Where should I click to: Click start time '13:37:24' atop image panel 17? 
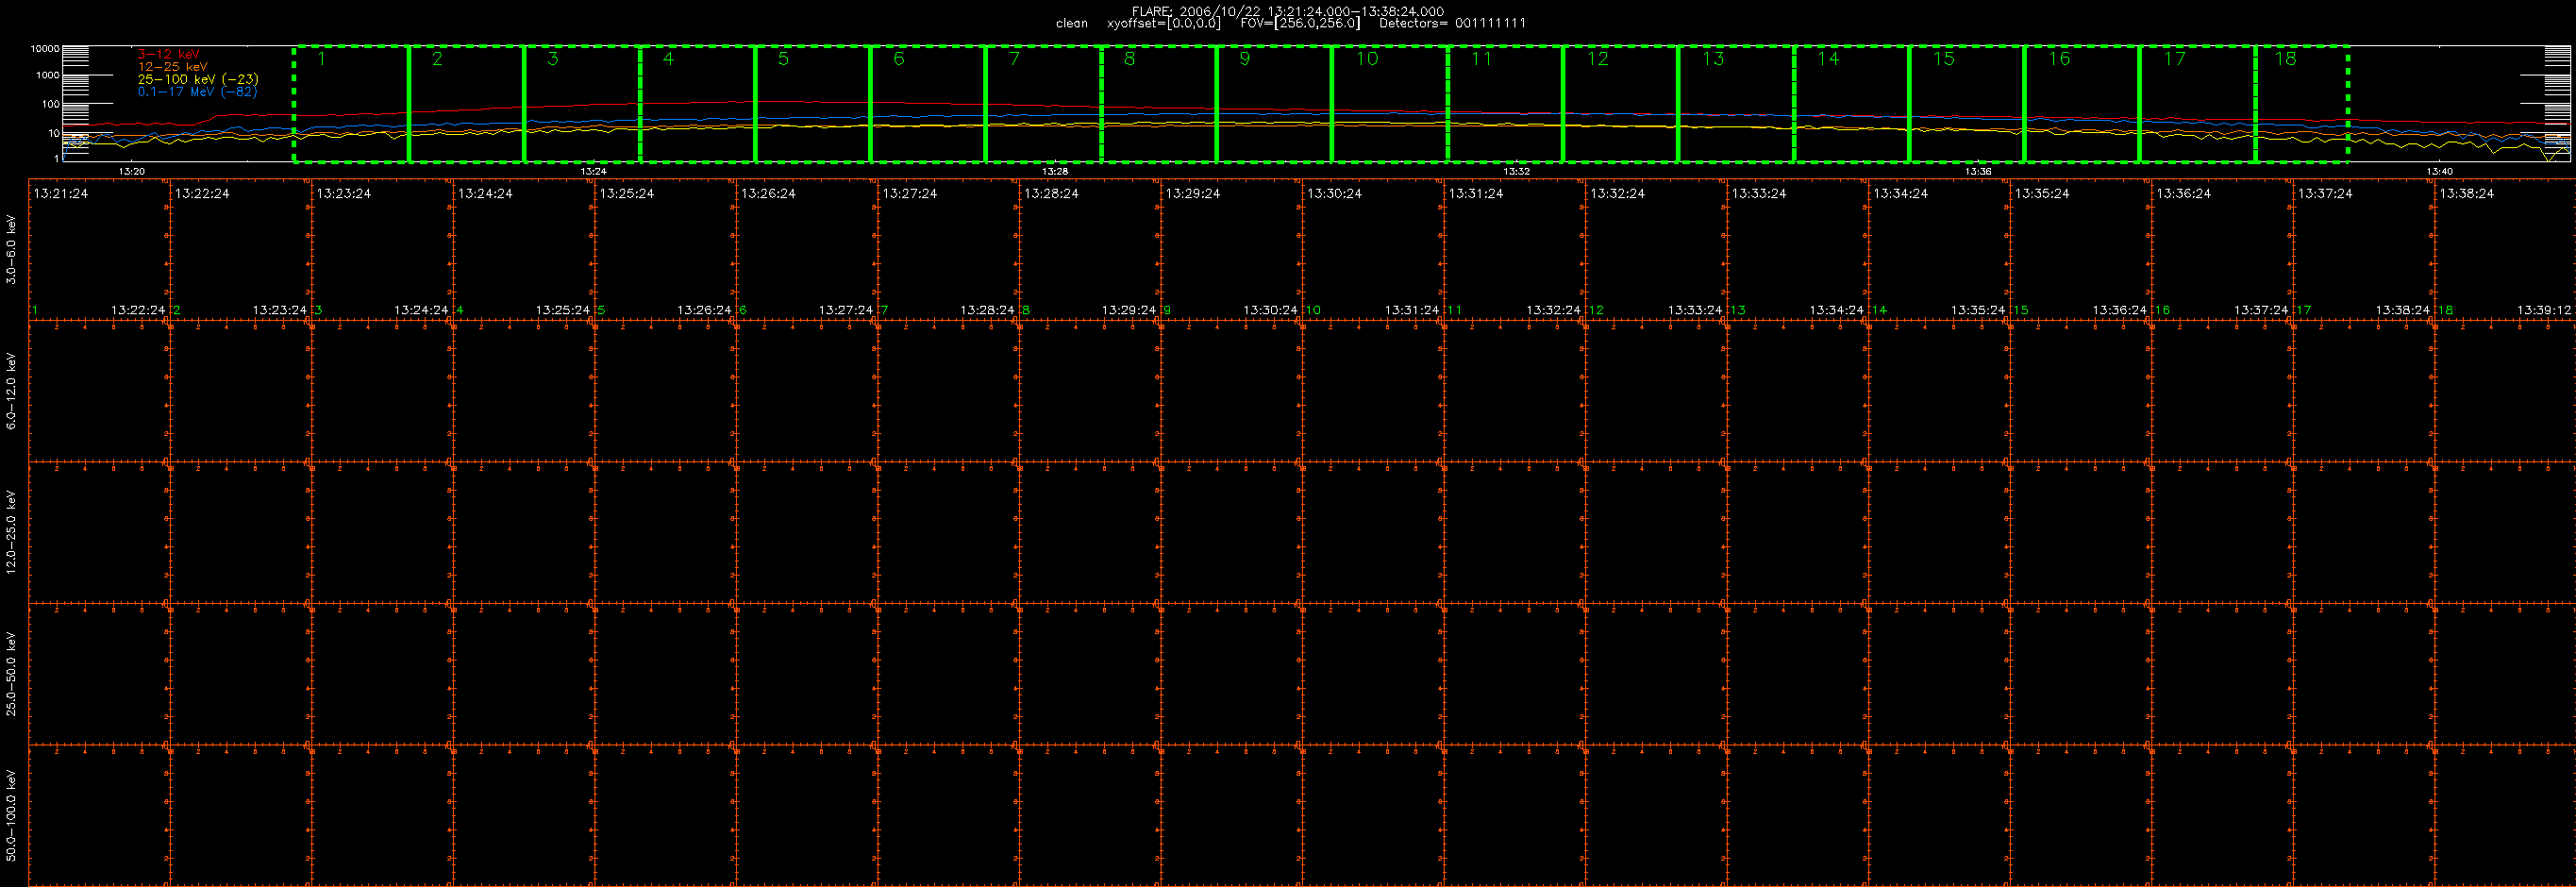coord(2324,194)
